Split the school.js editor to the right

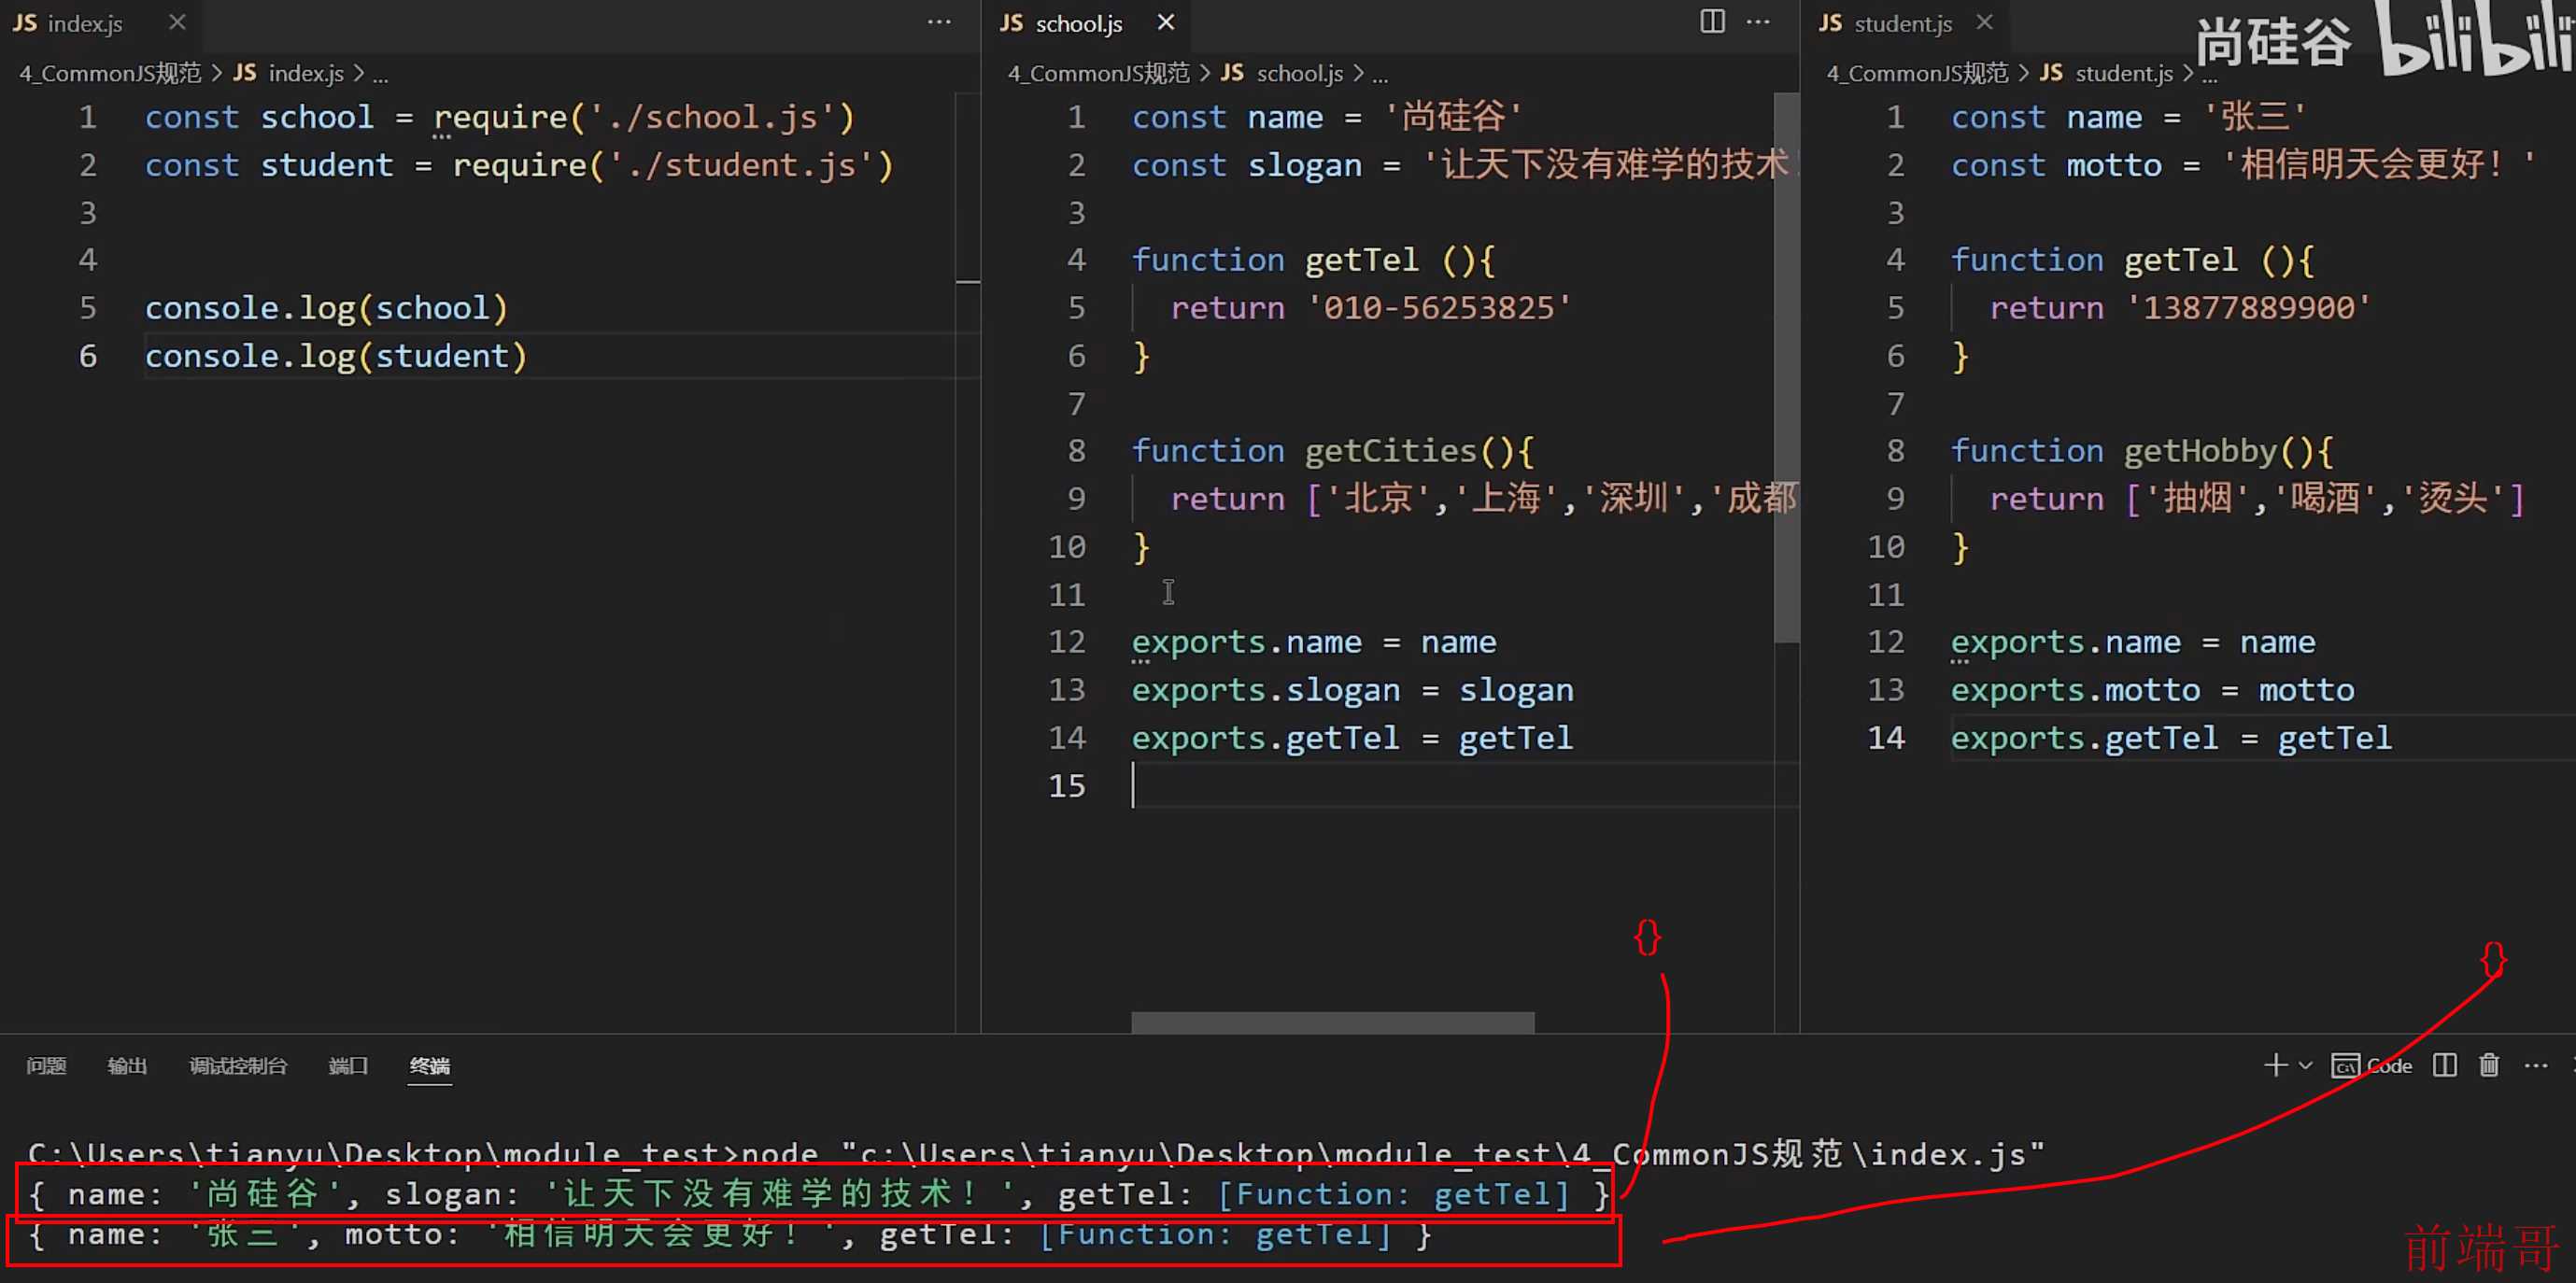tap(1712, 21)
